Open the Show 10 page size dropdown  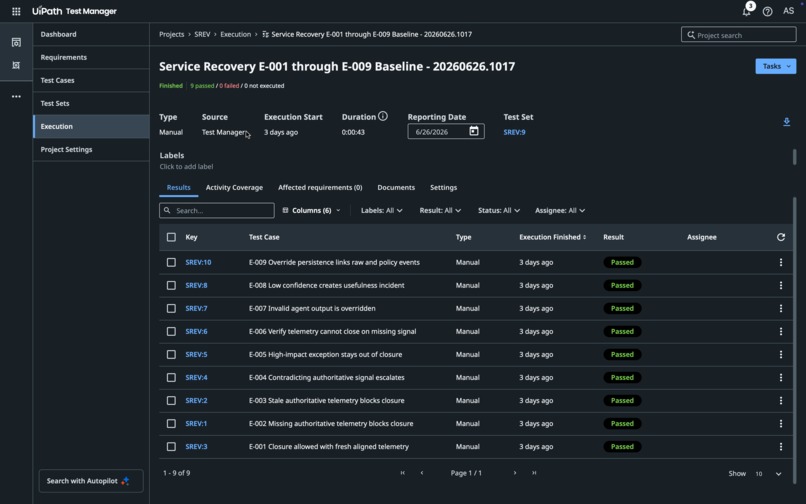tap(768, 474)
